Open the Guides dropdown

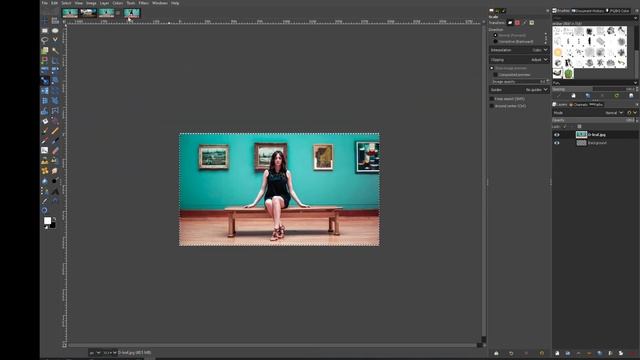519,90
